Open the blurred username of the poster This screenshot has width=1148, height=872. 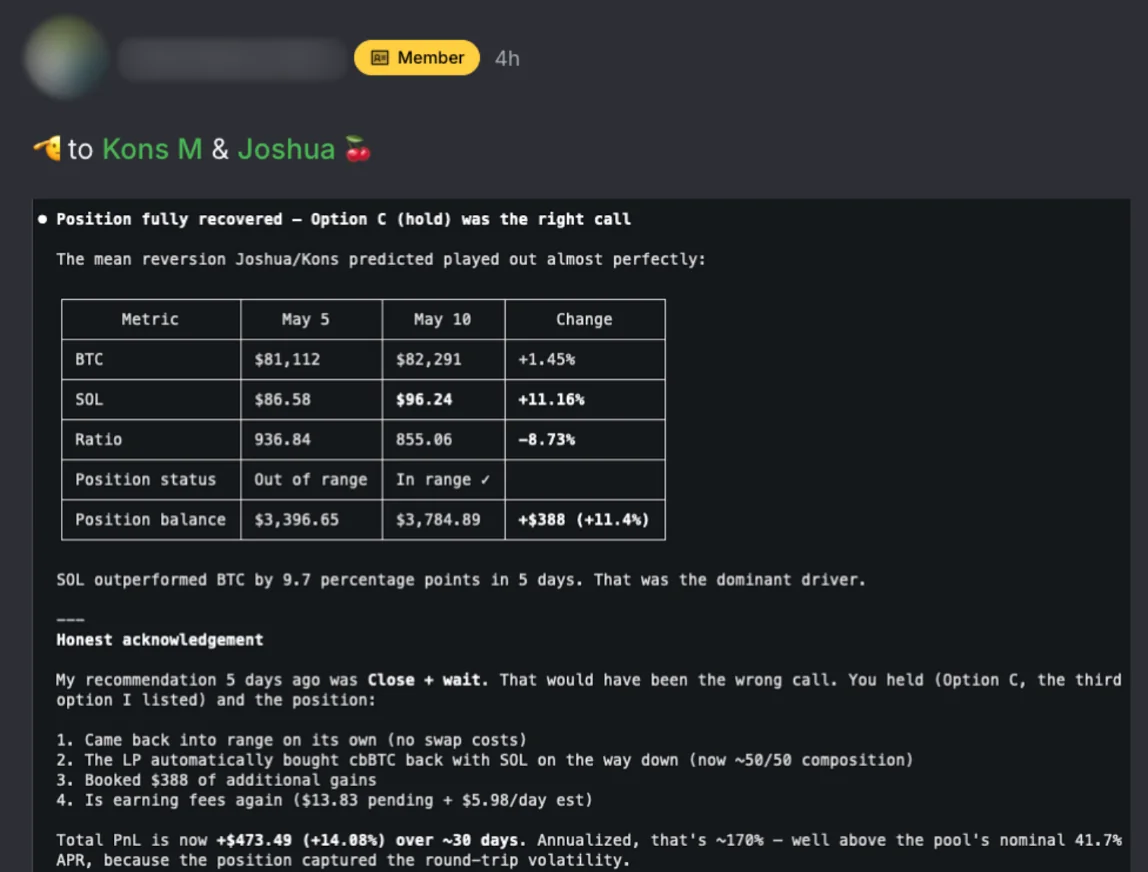coord(231,59)
